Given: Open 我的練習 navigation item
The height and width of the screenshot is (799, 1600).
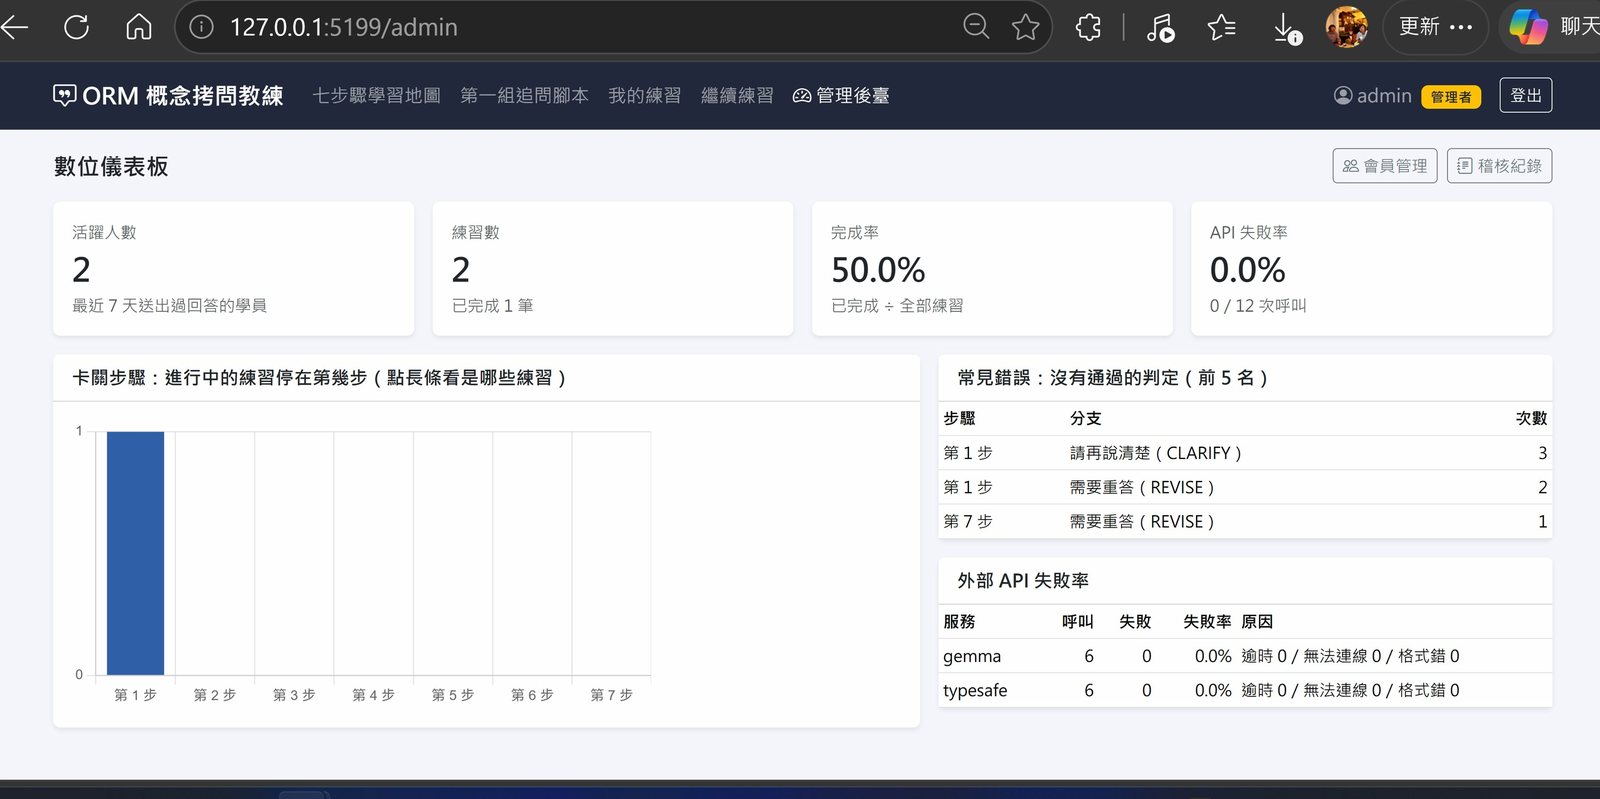Looking at the screenshot, I should pyautogui.click(x=645, y=96).
